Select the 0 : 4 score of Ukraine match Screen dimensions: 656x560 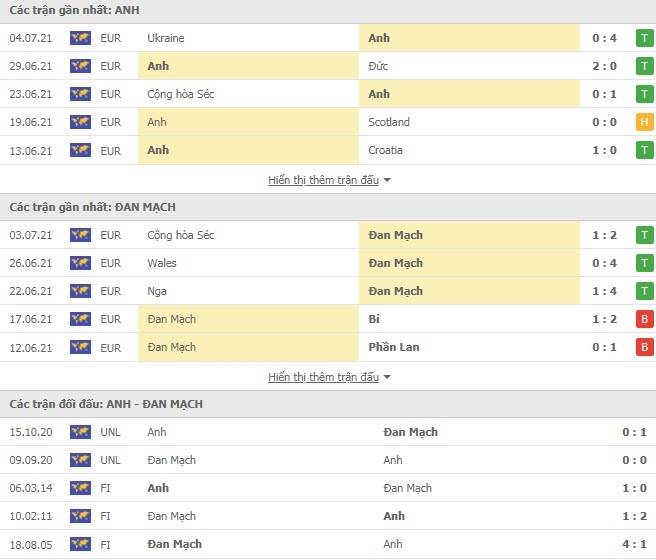[605, 38]
